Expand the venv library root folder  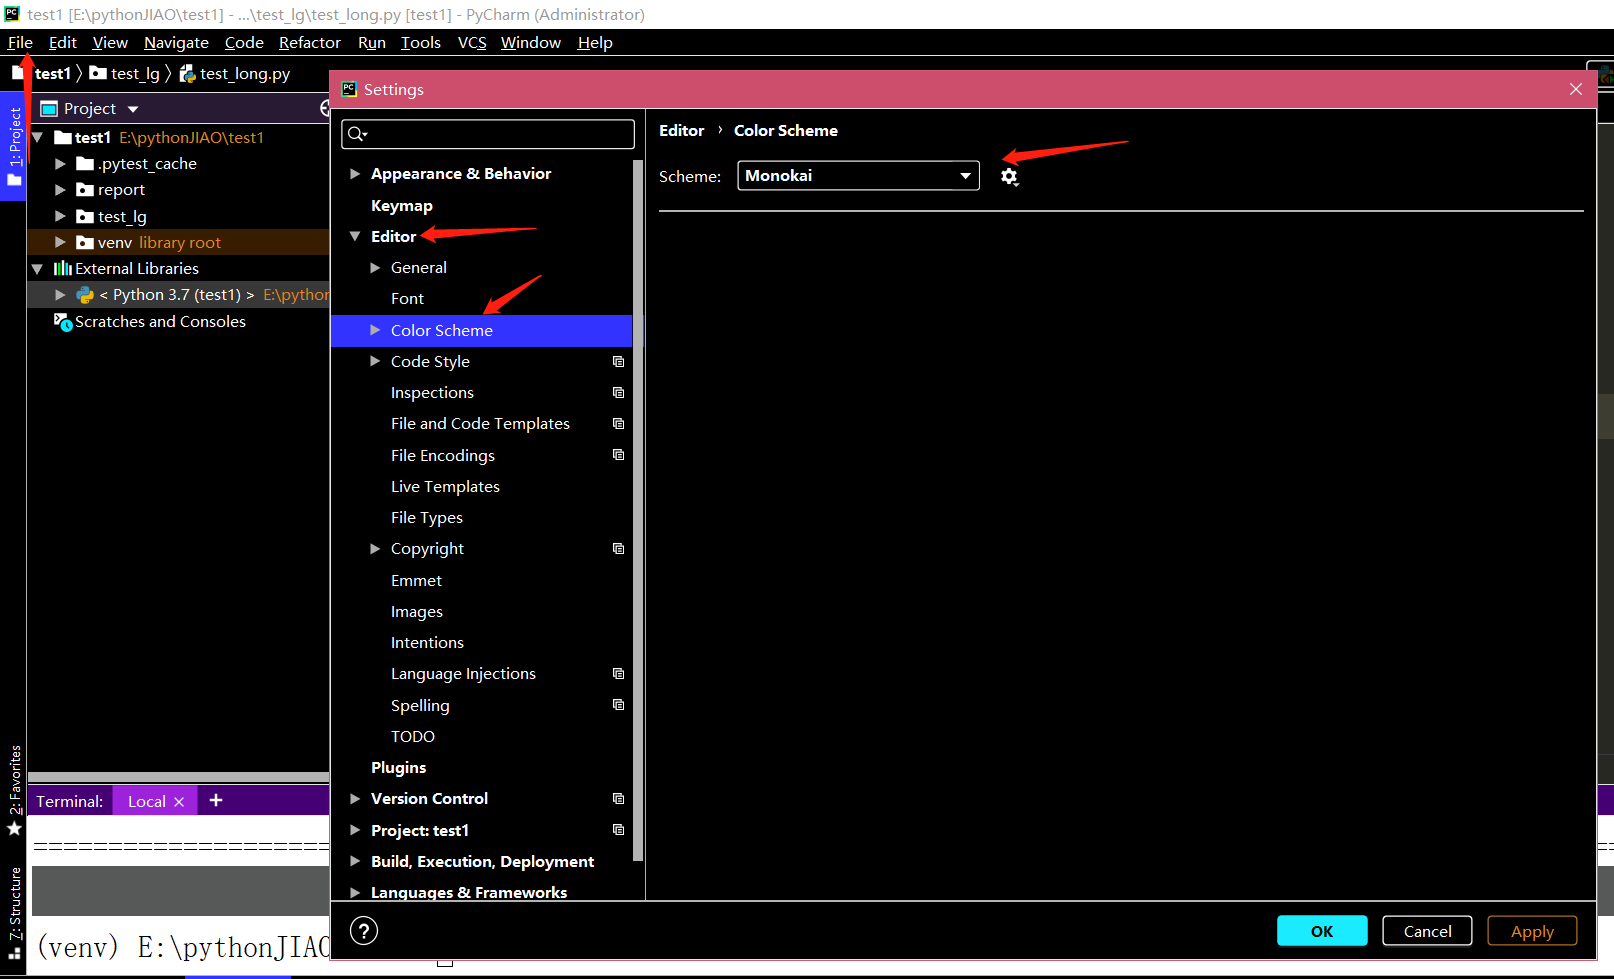(60, 243)
